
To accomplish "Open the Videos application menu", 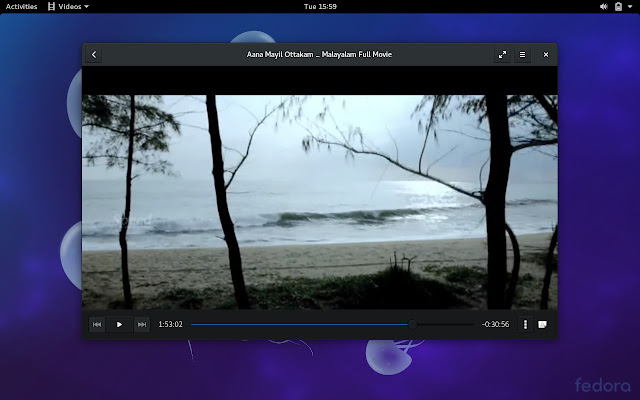I will click(68, 7).
